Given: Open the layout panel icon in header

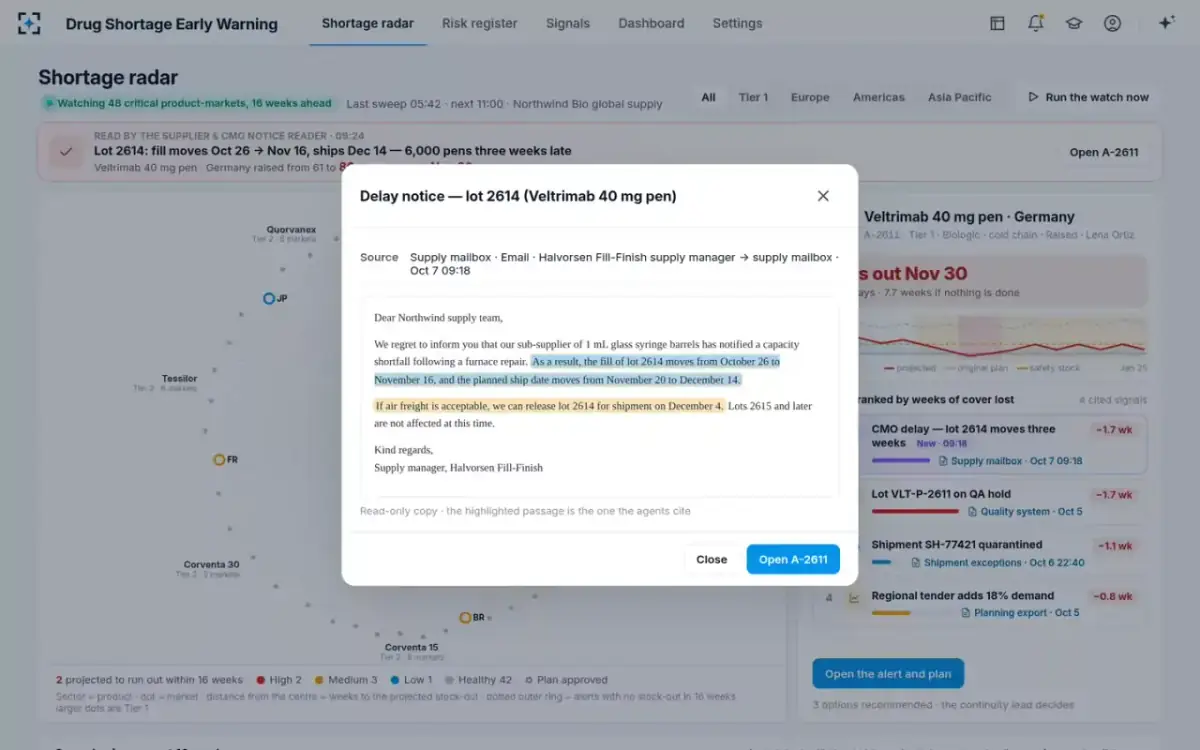Looking at the screenshot, I should click(997, 23).
